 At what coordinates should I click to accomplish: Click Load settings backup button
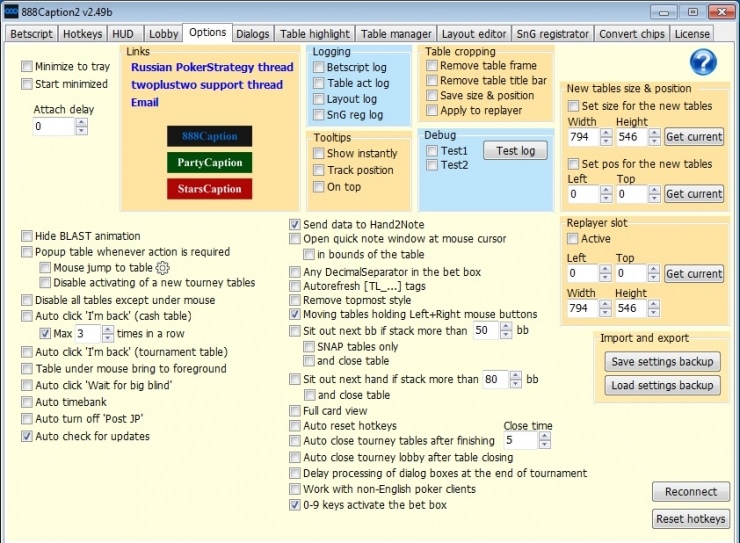click(662, 385)
